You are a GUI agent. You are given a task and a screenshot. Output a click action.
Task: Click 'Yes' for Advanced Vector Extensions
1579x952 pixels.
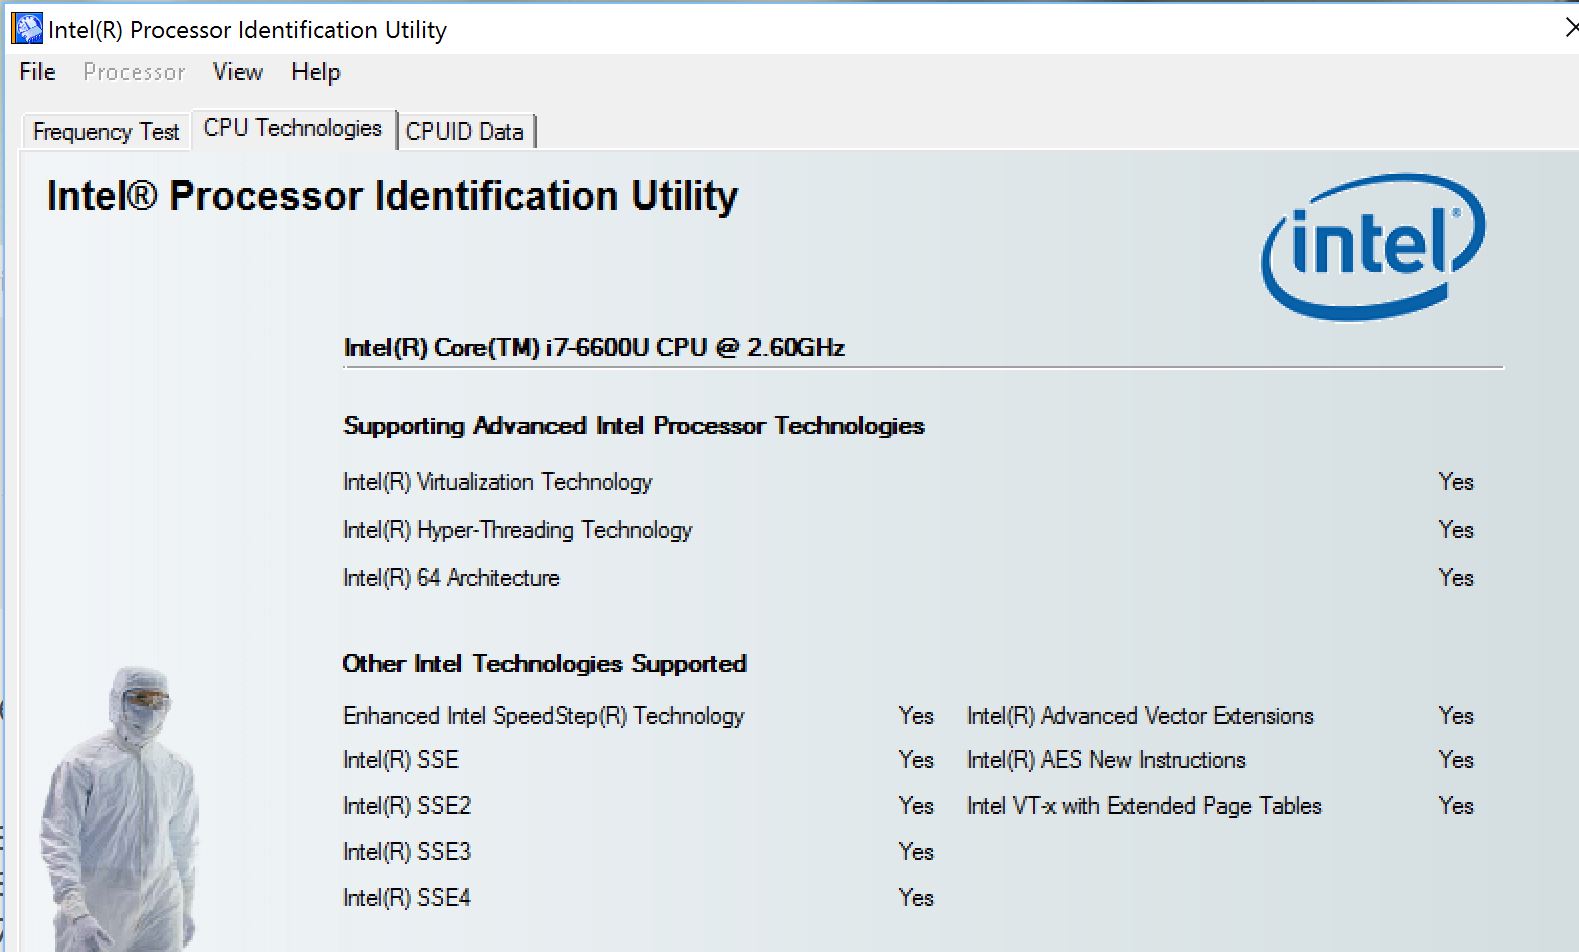1456,716
